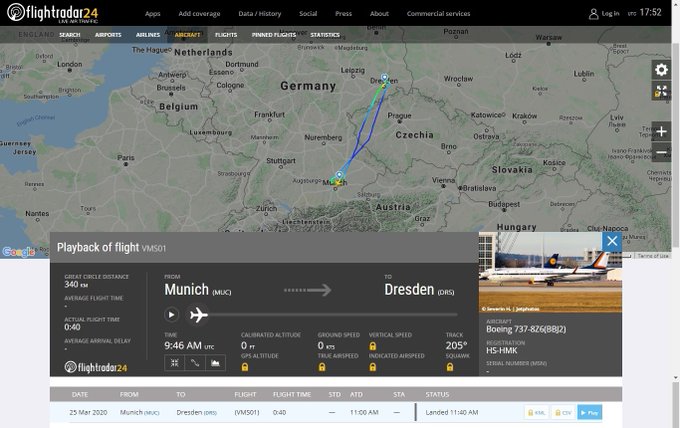Click the GPS Altitude lock icon
Screen dimensions: 680x428
pos(245,367)
